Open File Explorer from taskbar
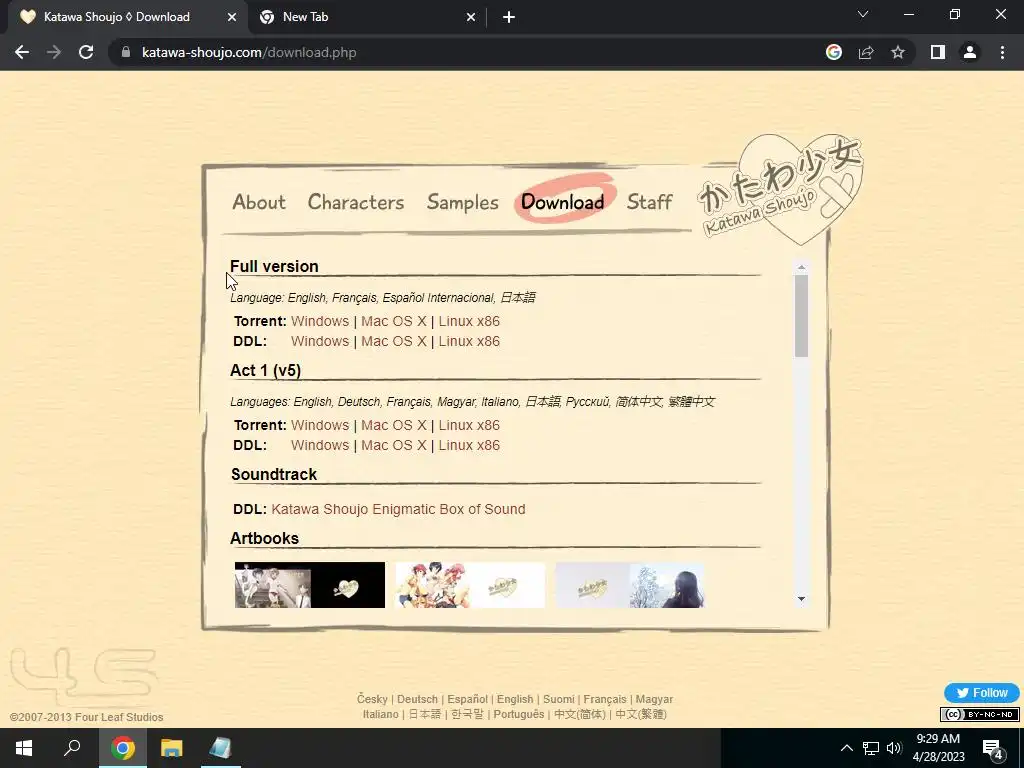The image size is (1024, 768). pos(172,748)
